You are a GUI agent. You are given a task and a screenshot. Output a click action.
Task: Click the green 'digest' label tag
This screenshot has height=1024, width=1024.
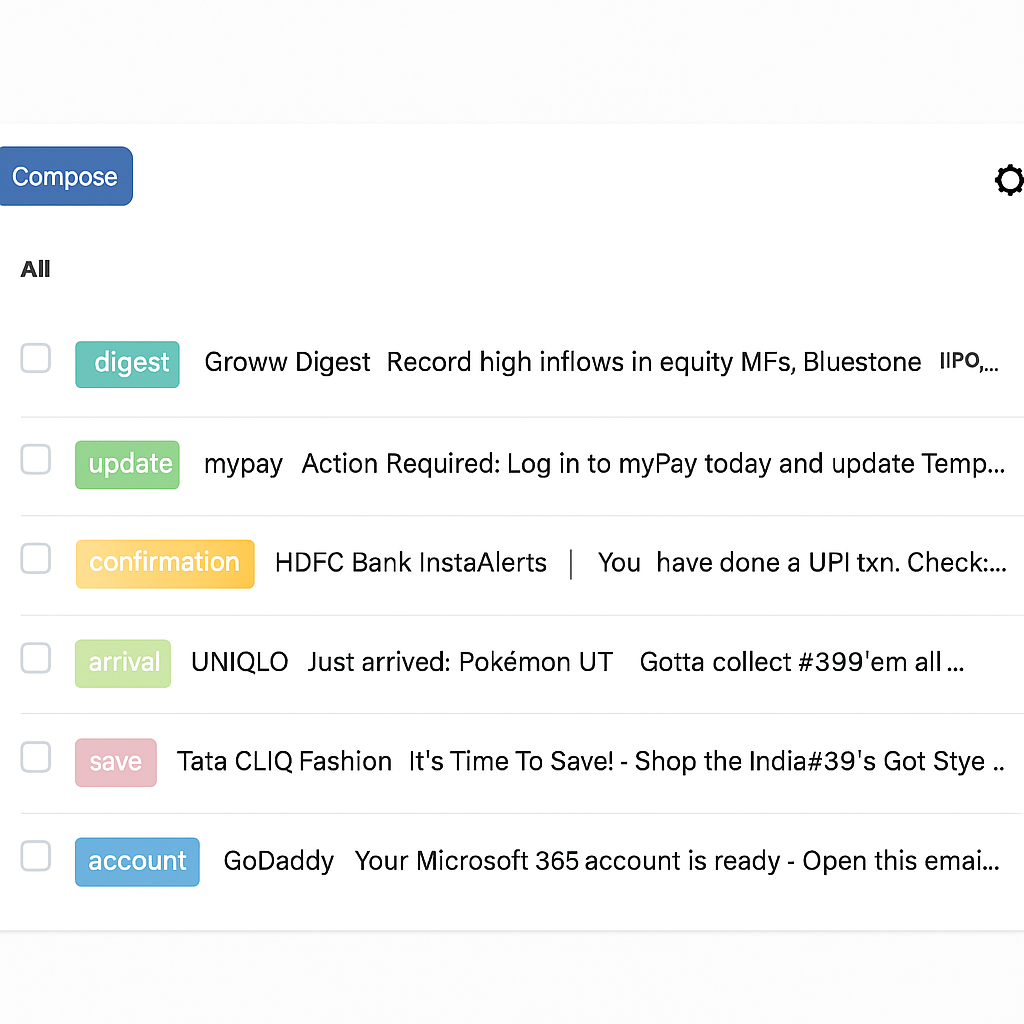click(x=127, y=364)
